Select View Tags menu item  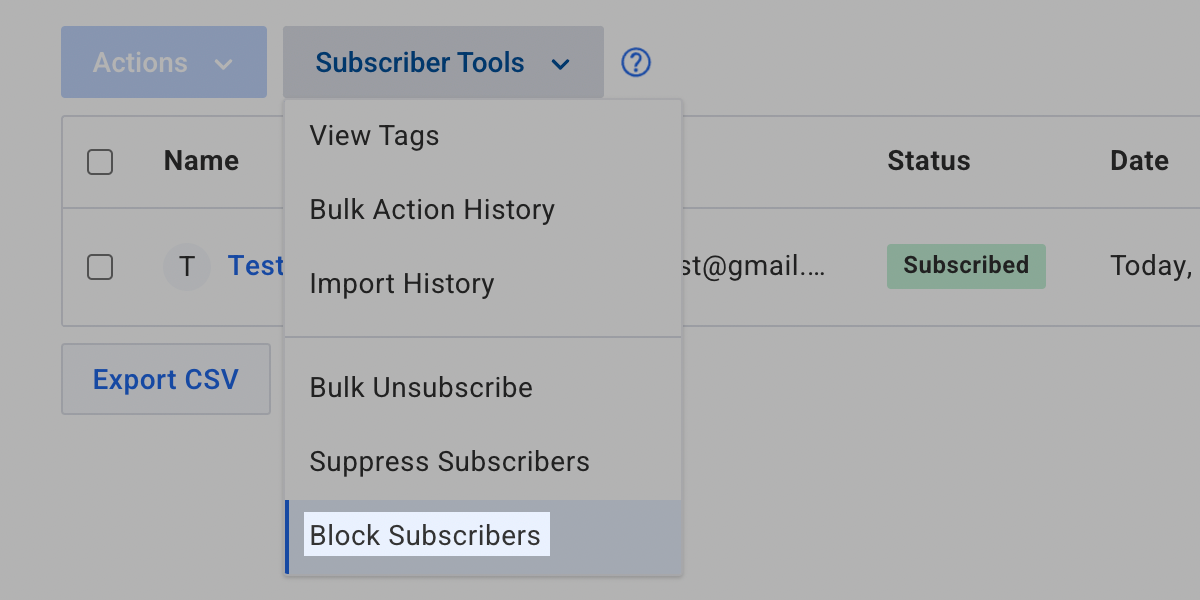tap(374, 136)
